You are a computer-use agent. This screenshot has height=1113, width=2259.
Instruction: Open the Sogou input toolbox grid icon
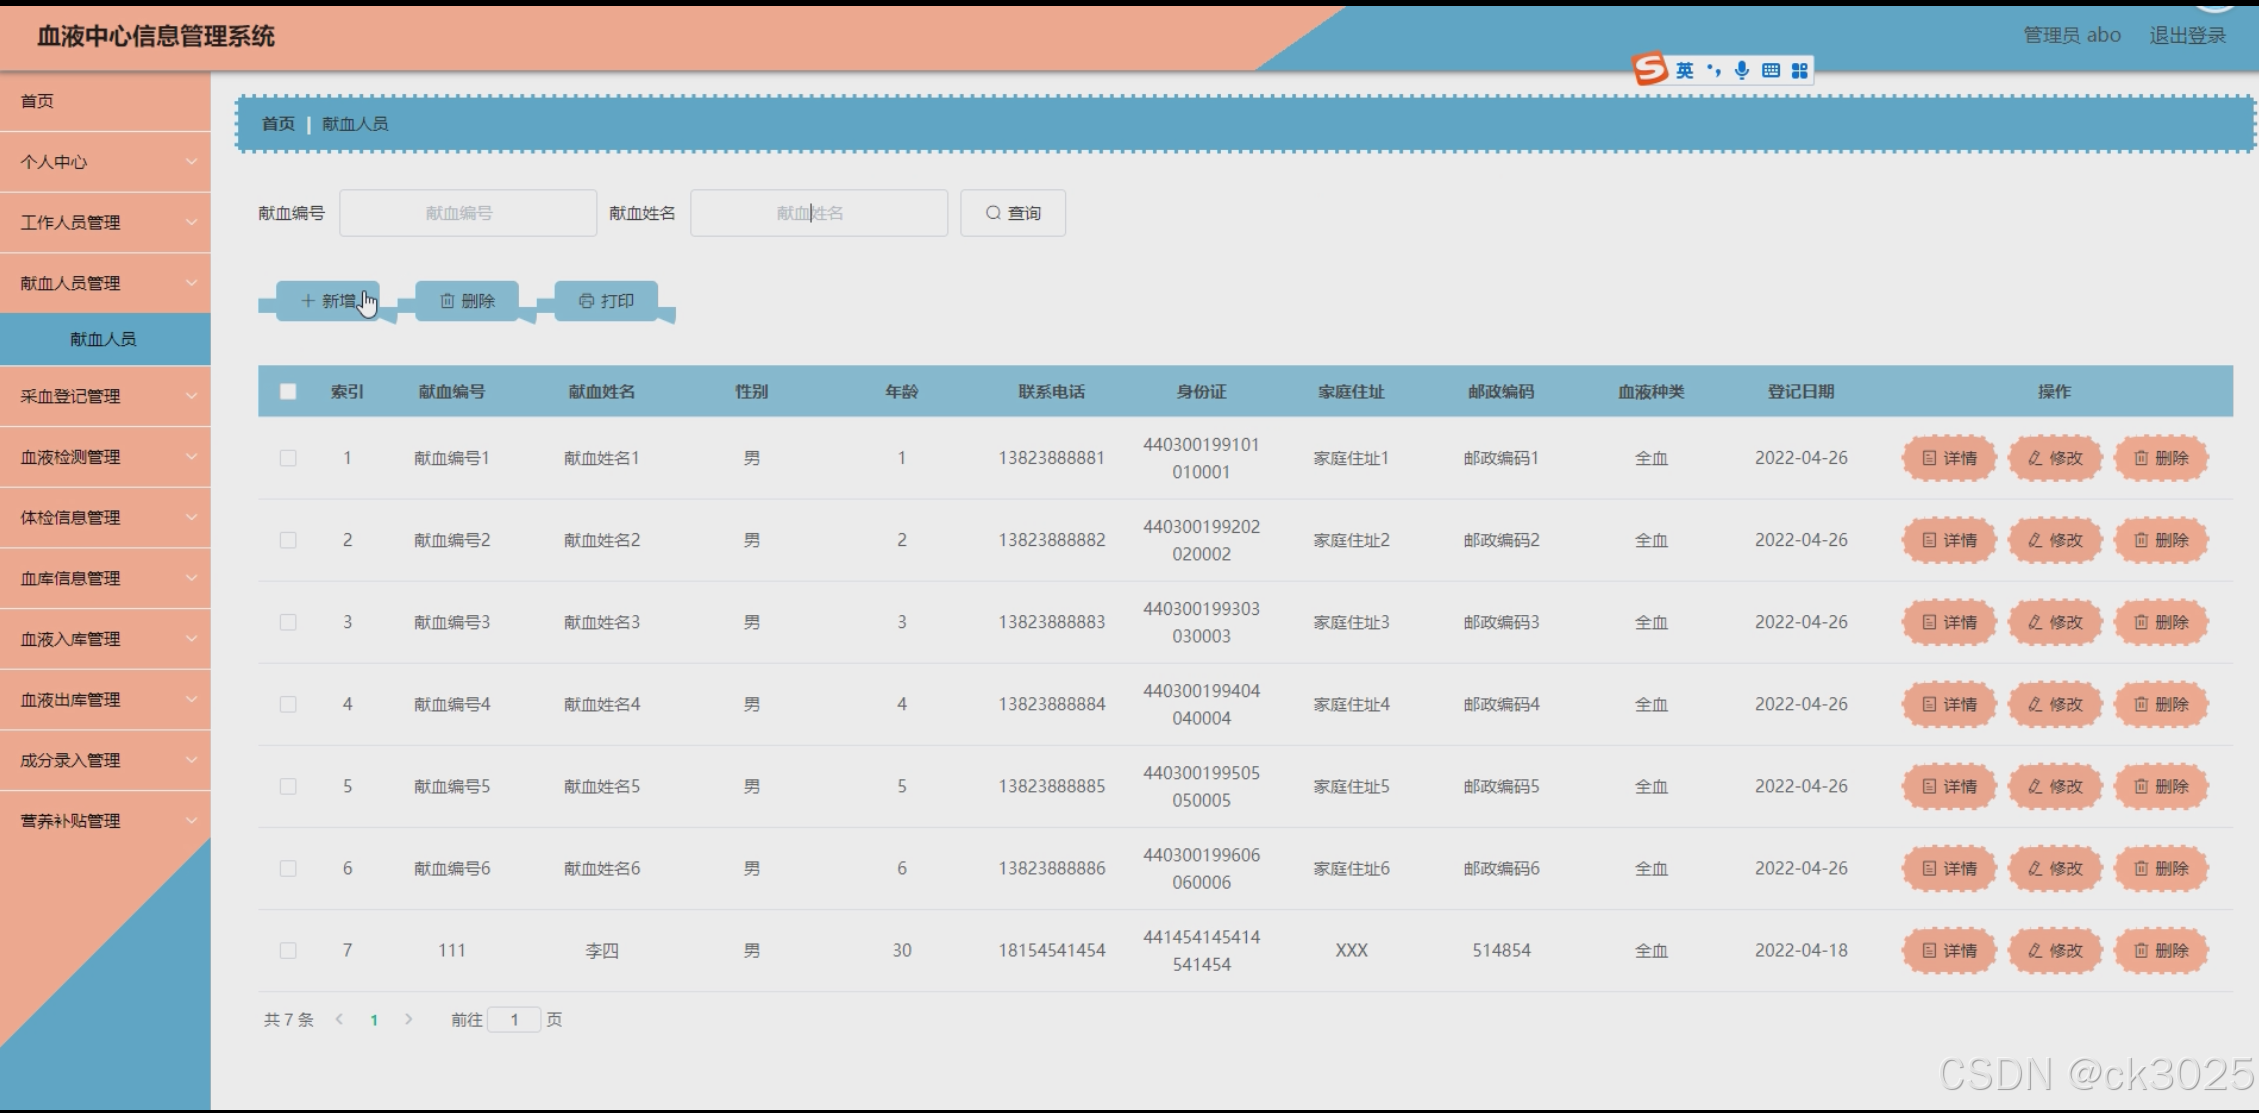coord(1800,70)
